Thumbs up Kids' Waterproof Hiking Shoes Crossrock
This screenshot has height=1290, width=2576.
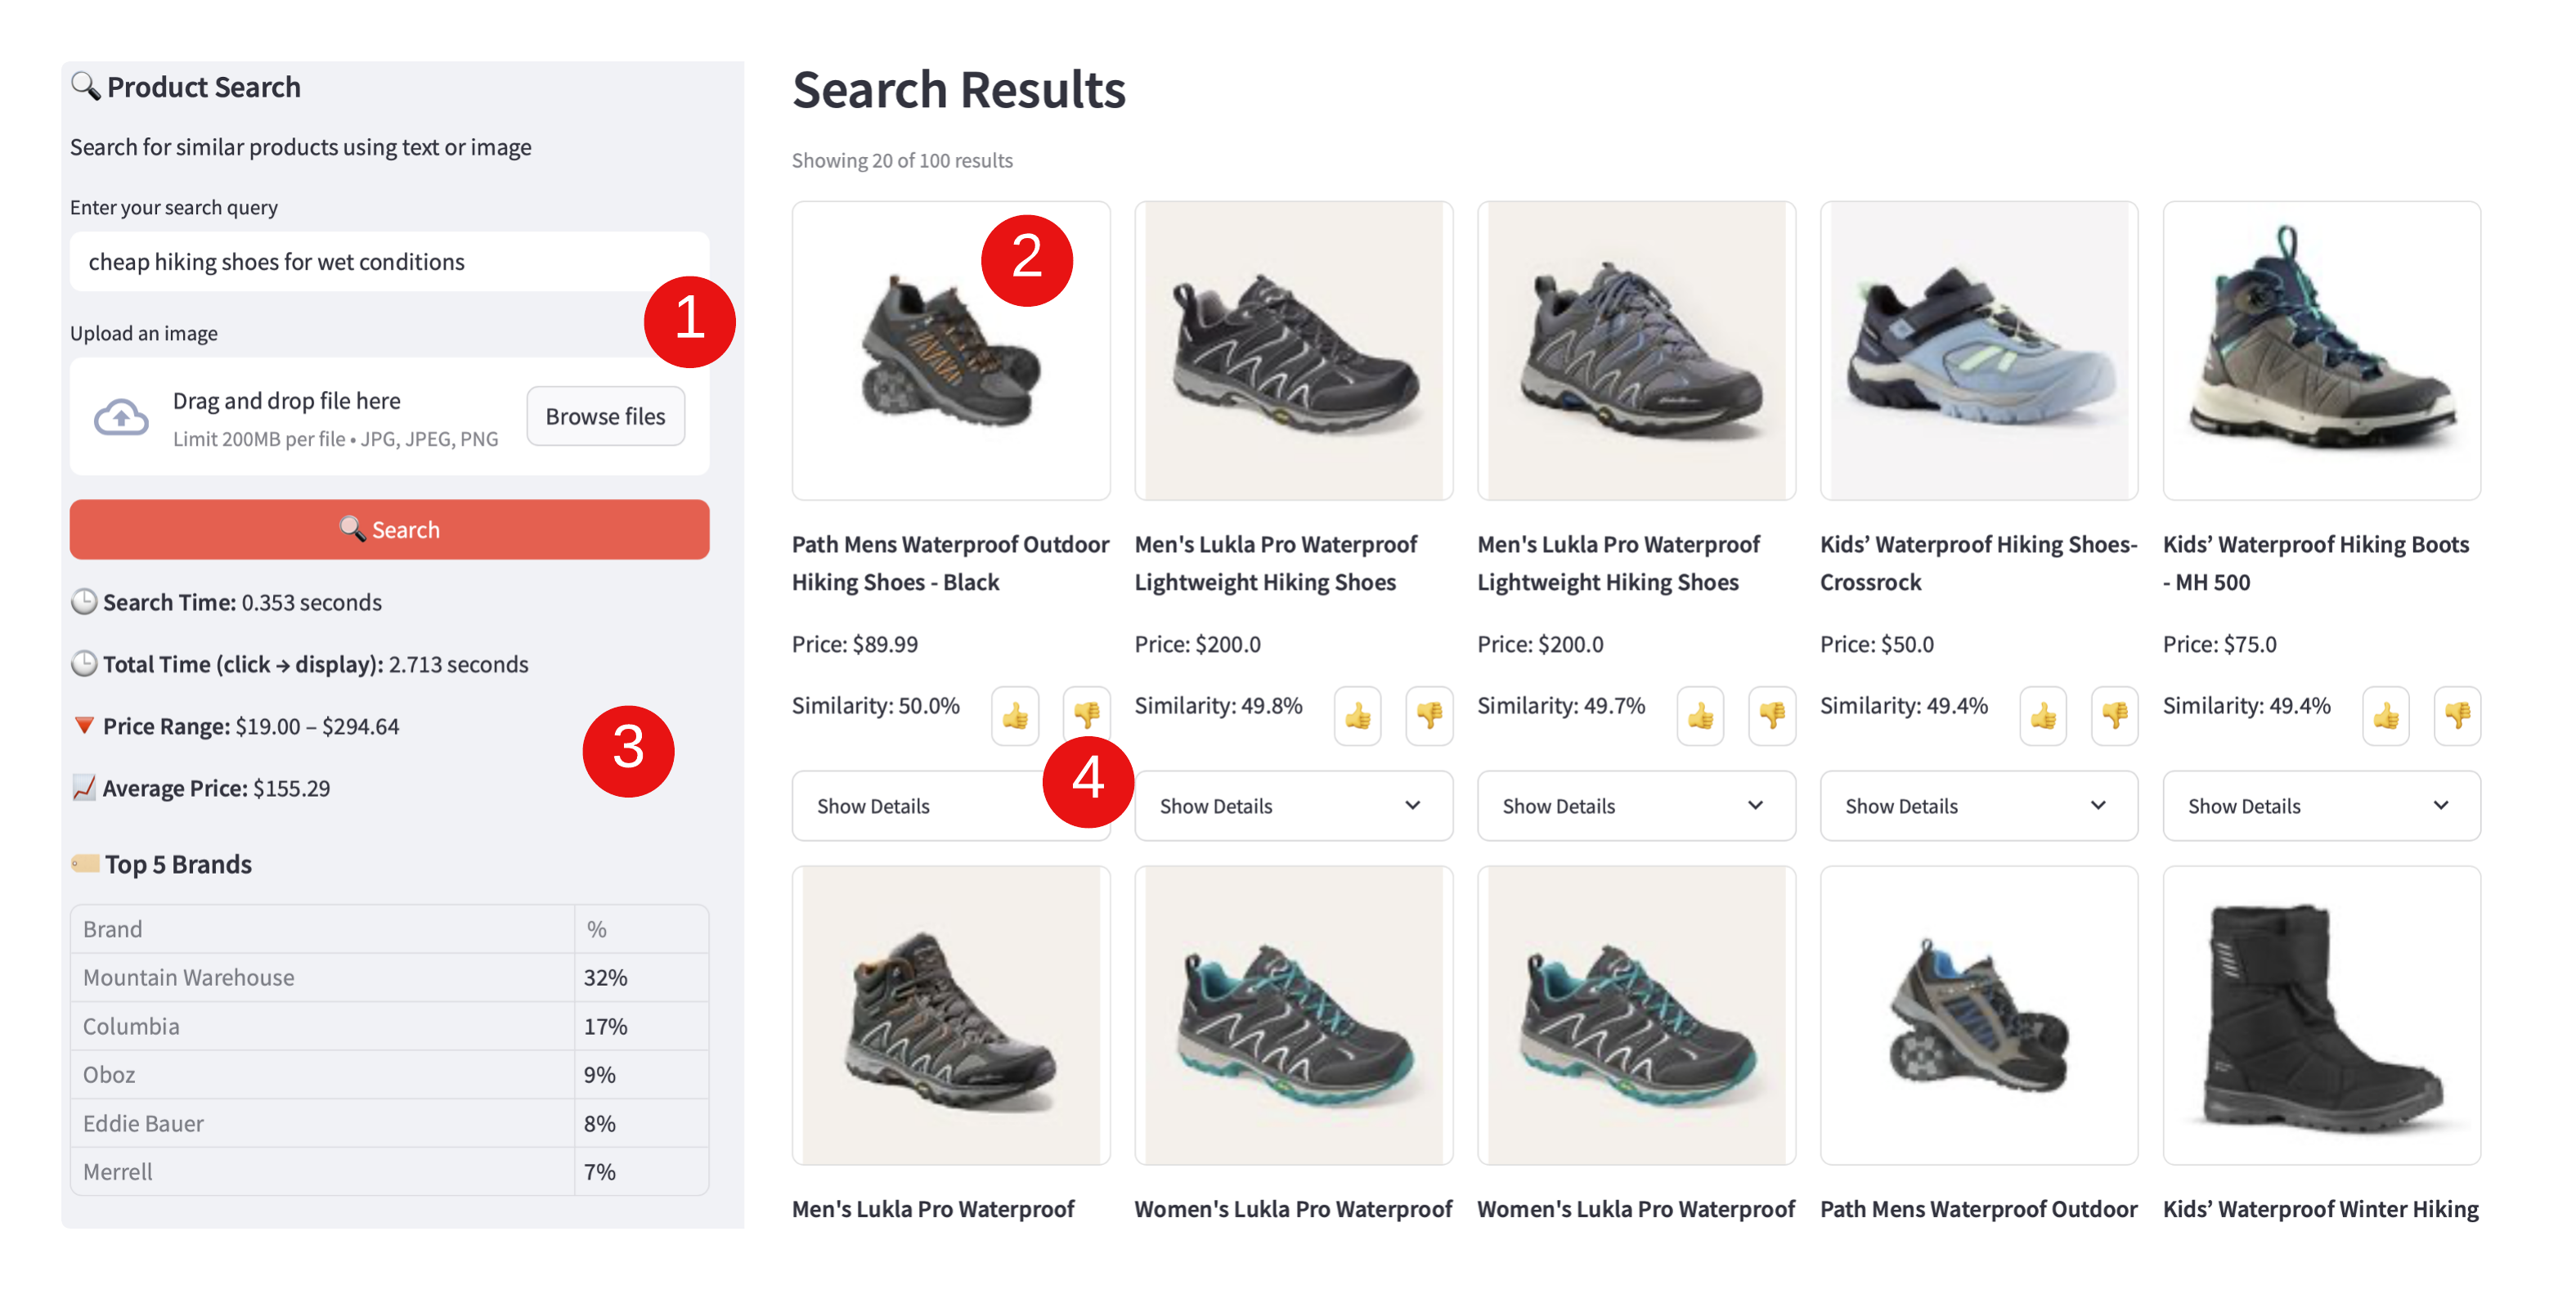[x=2043, y=715]
